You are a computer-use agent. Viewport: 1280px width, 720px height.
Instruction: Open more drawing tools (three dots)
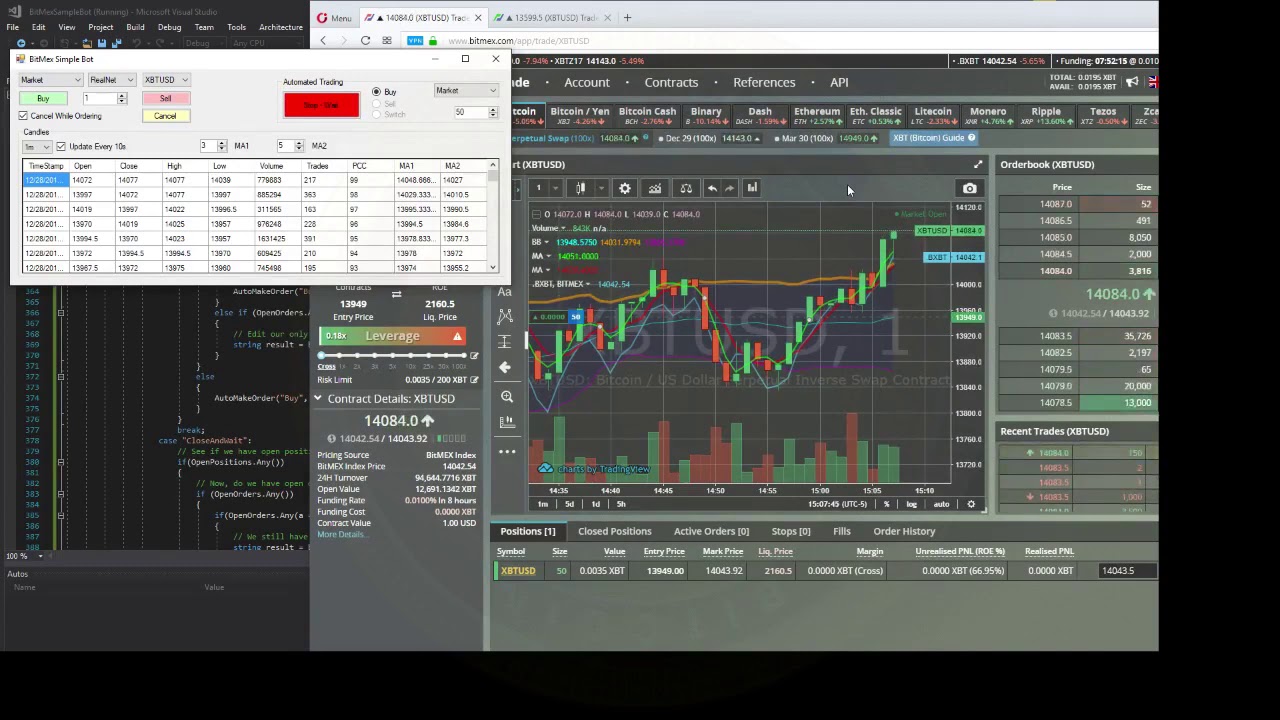(x=507, y=451)
